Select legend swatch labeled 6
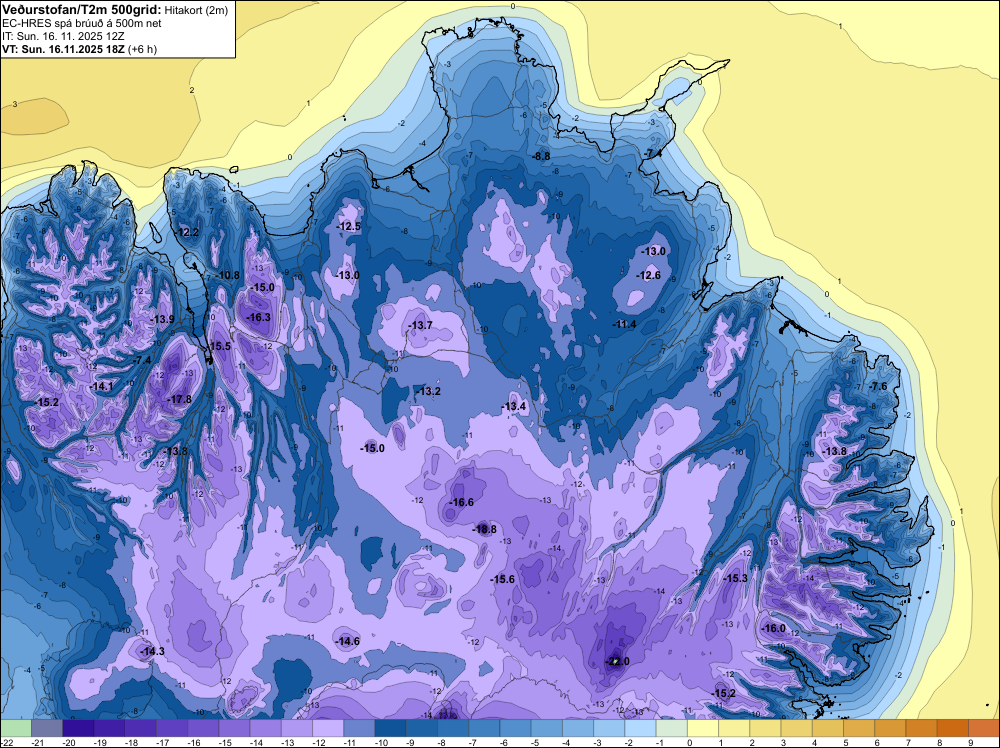 click(x=891, y=728)
